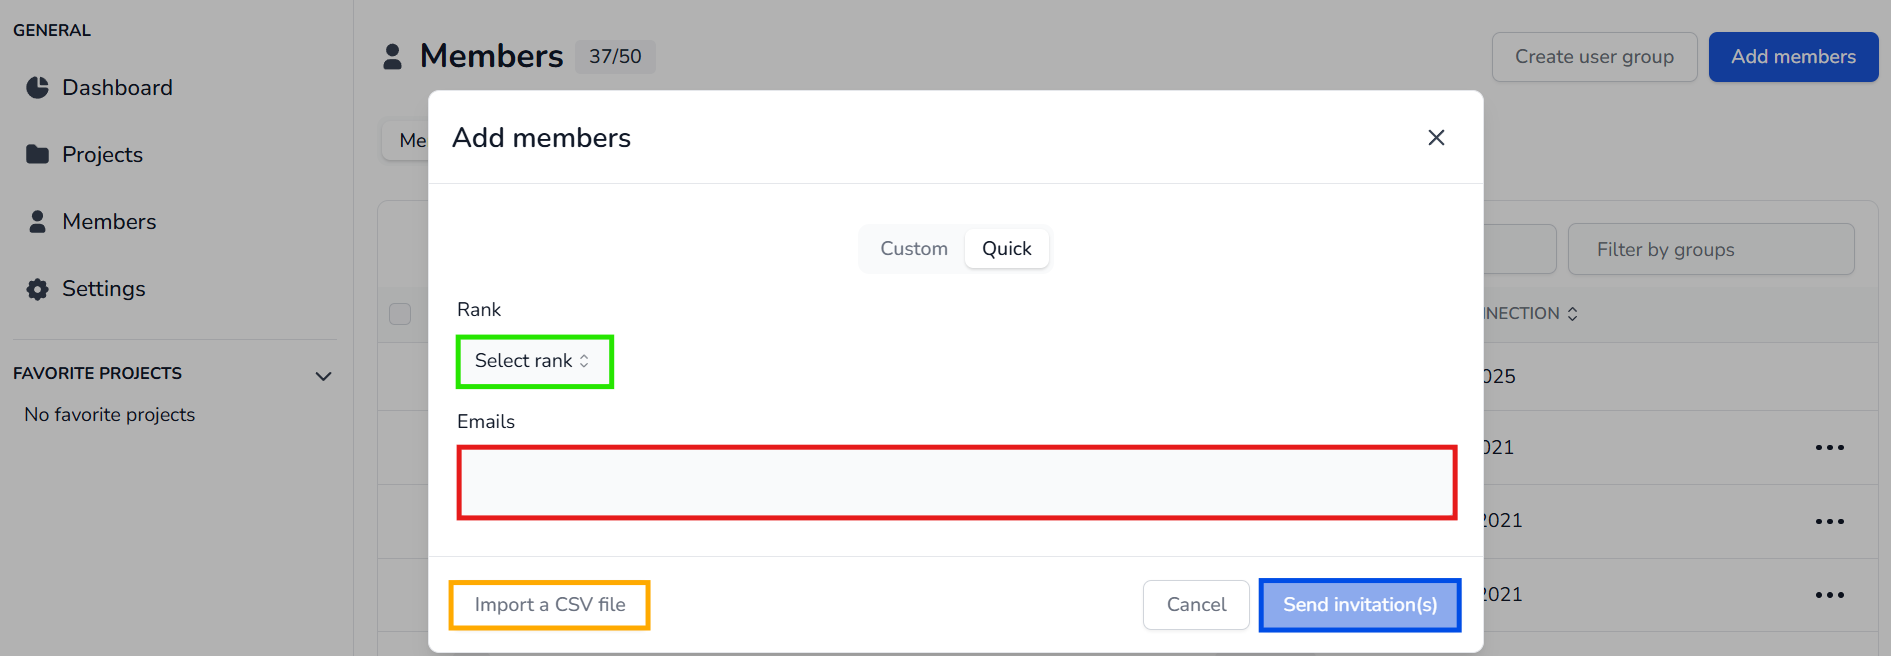The height and width of the screenshot is (656, 1891).
Task: Sort by the connection column arrows
Action: click(1572, 314)
